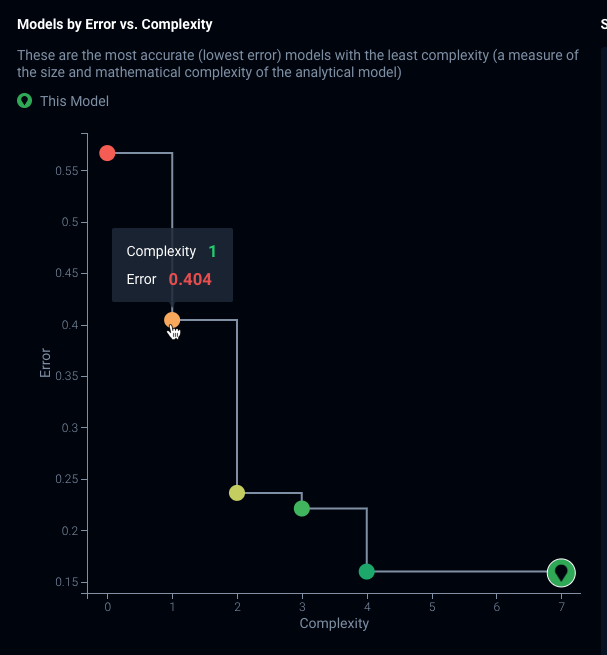
Task: Click the x-axis tick label 5
Action: pos(432,607)
